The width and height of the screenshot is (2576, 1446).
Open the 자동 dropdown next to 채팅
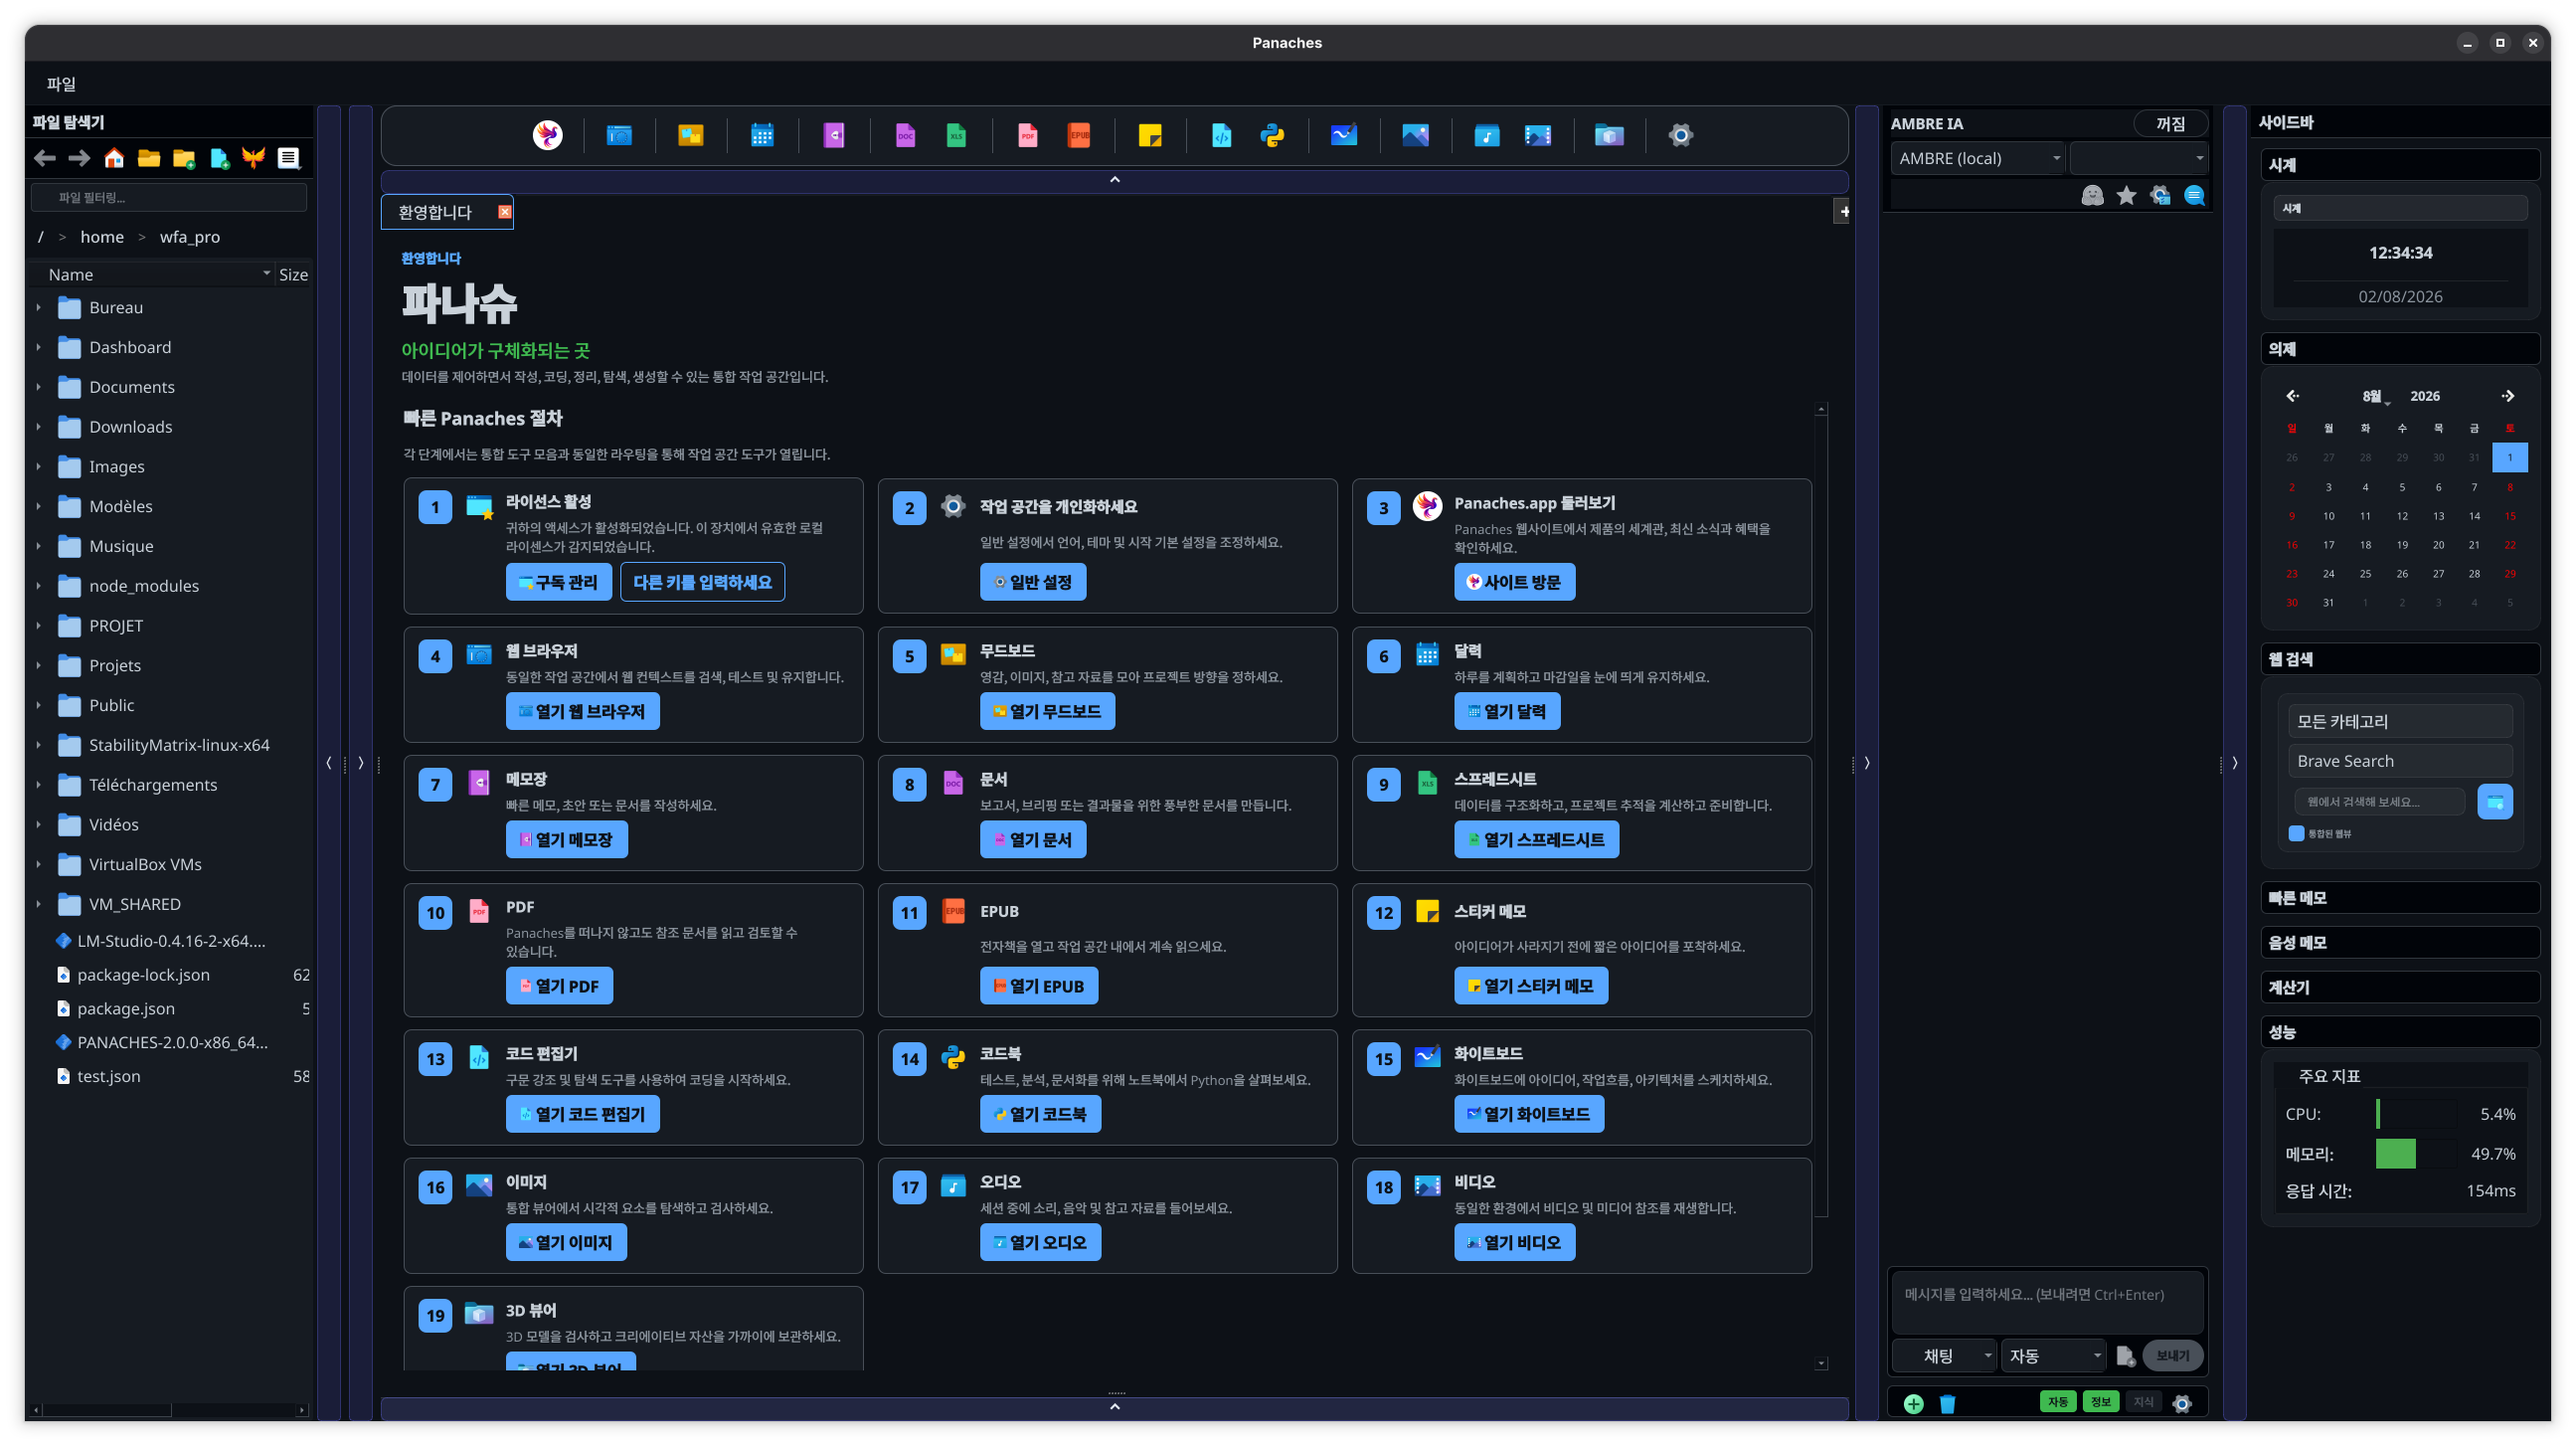[x=2053, y=1357]
